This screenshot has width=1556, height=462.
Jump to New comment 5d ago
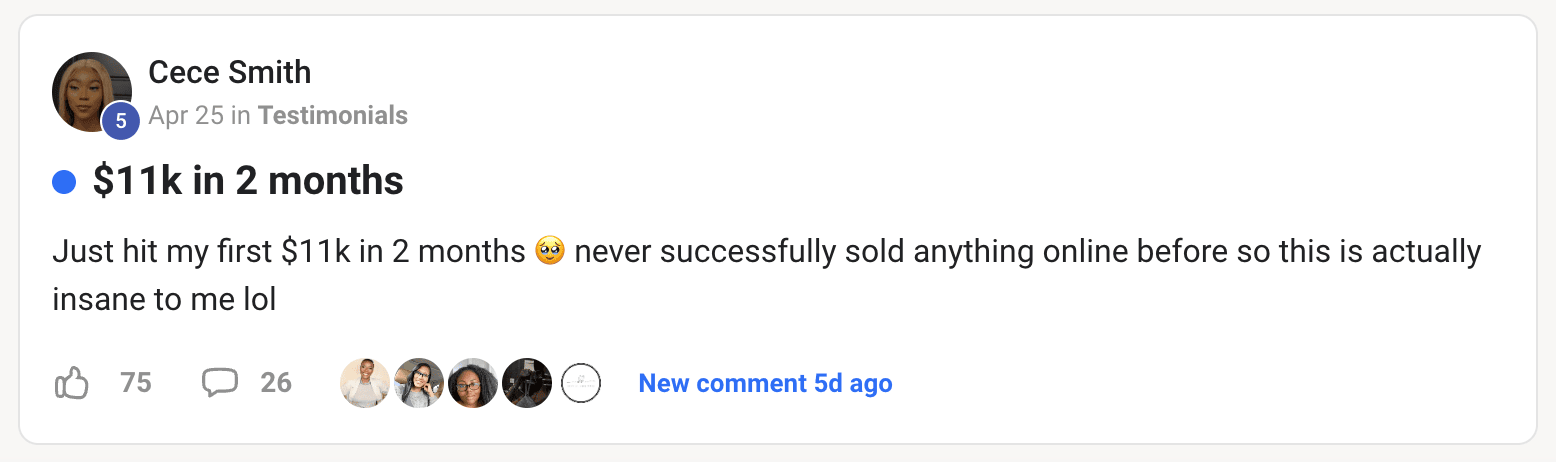(765, 383)
